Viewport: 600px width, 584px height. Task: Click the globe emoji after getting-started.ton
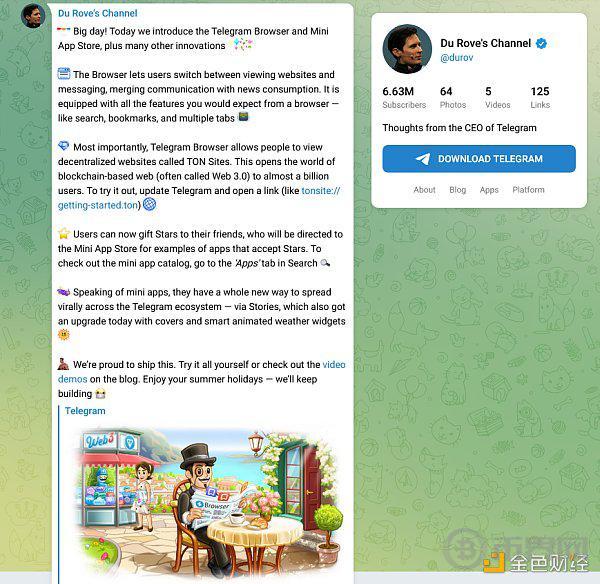(x=149, y=204)
